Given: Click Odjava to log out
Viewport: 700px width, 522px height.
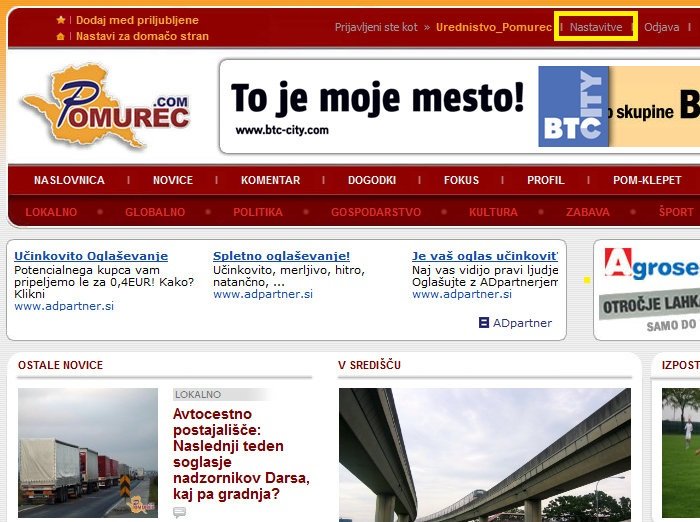Looking at the screenshot, I should (x=661, y=27).
